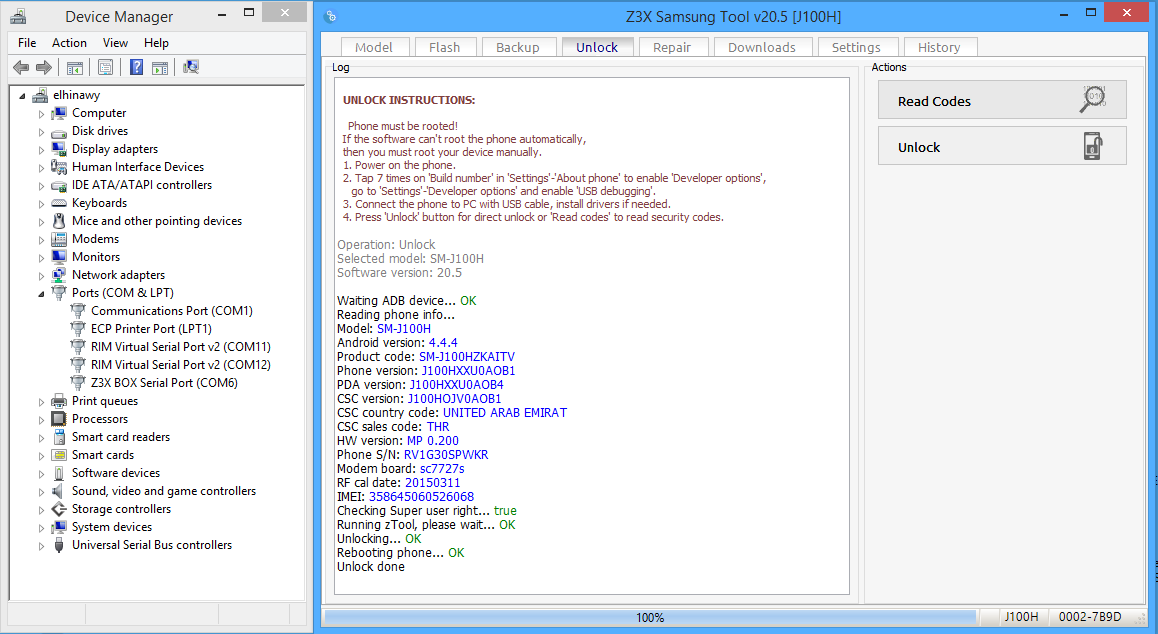1158x634 pixels.
Task: Click the Print queues printer icon
Action: 59,401
